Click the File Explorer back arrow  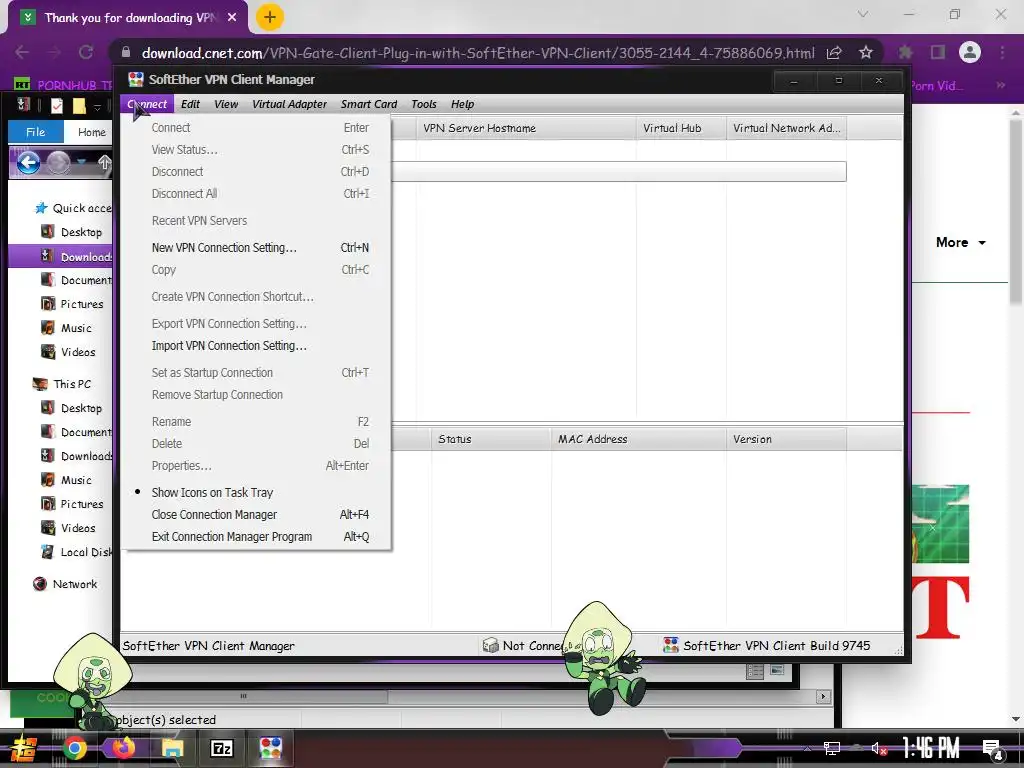(x=28, y=163)
